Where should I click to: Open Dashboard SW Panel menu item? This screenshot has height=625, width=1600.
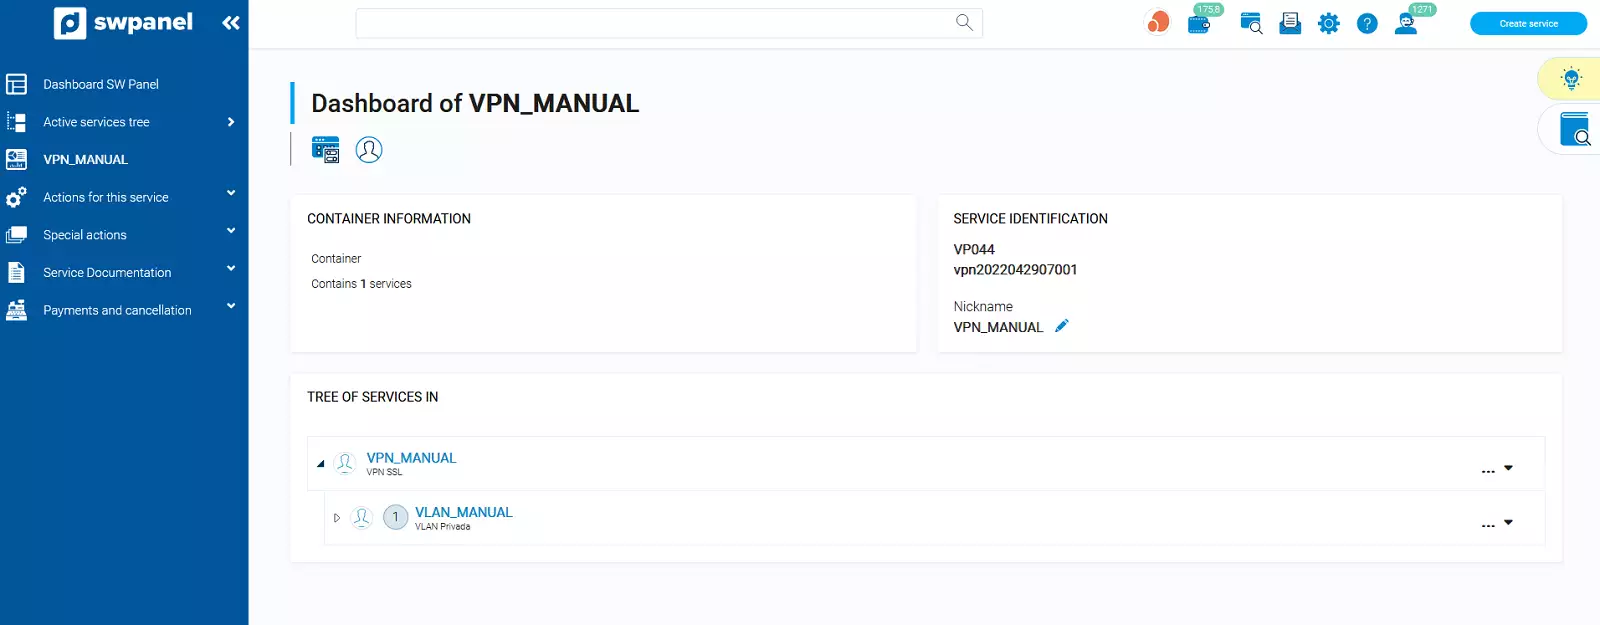click(100, 84)
